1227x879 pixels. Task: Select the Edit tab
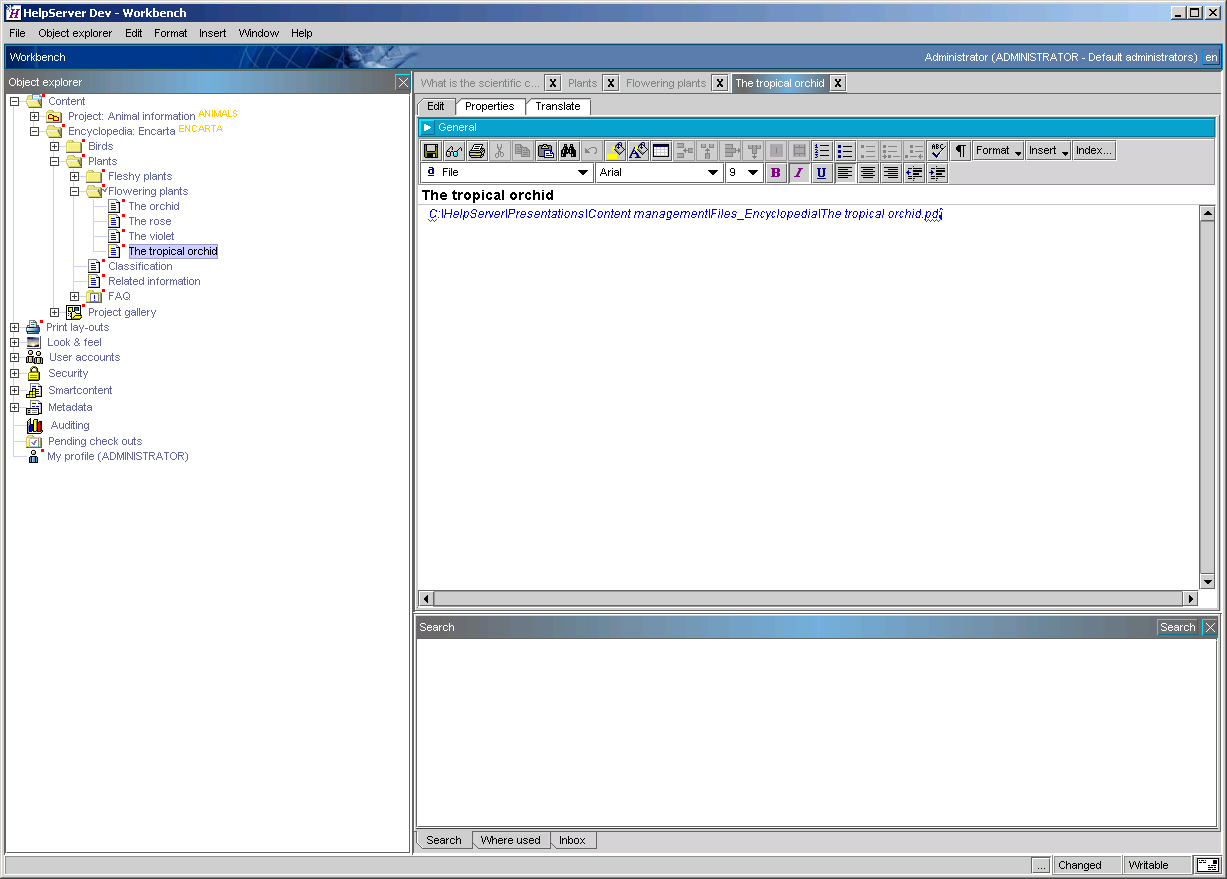point(436,106)
